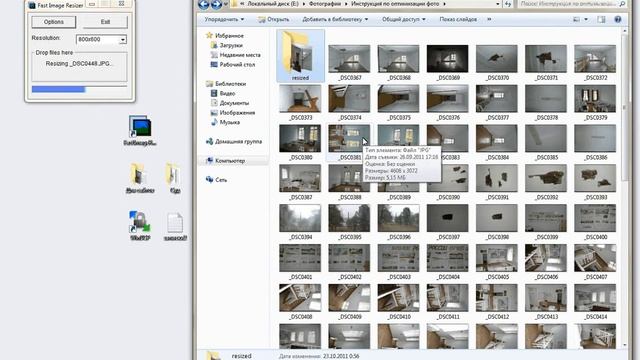Click the change view icon
Image resolution: width=640 pixels, height=360 pixels.
pyautogui.click(x=577, y=19)
